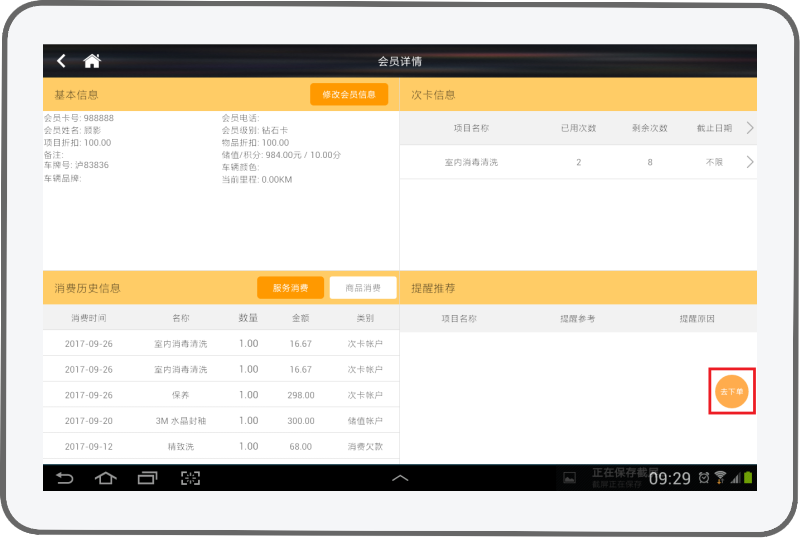Image resolution: width=800 pixels, height=538 pixels.
Task: Click 修改会员信息 button
Action: (348, 95)
